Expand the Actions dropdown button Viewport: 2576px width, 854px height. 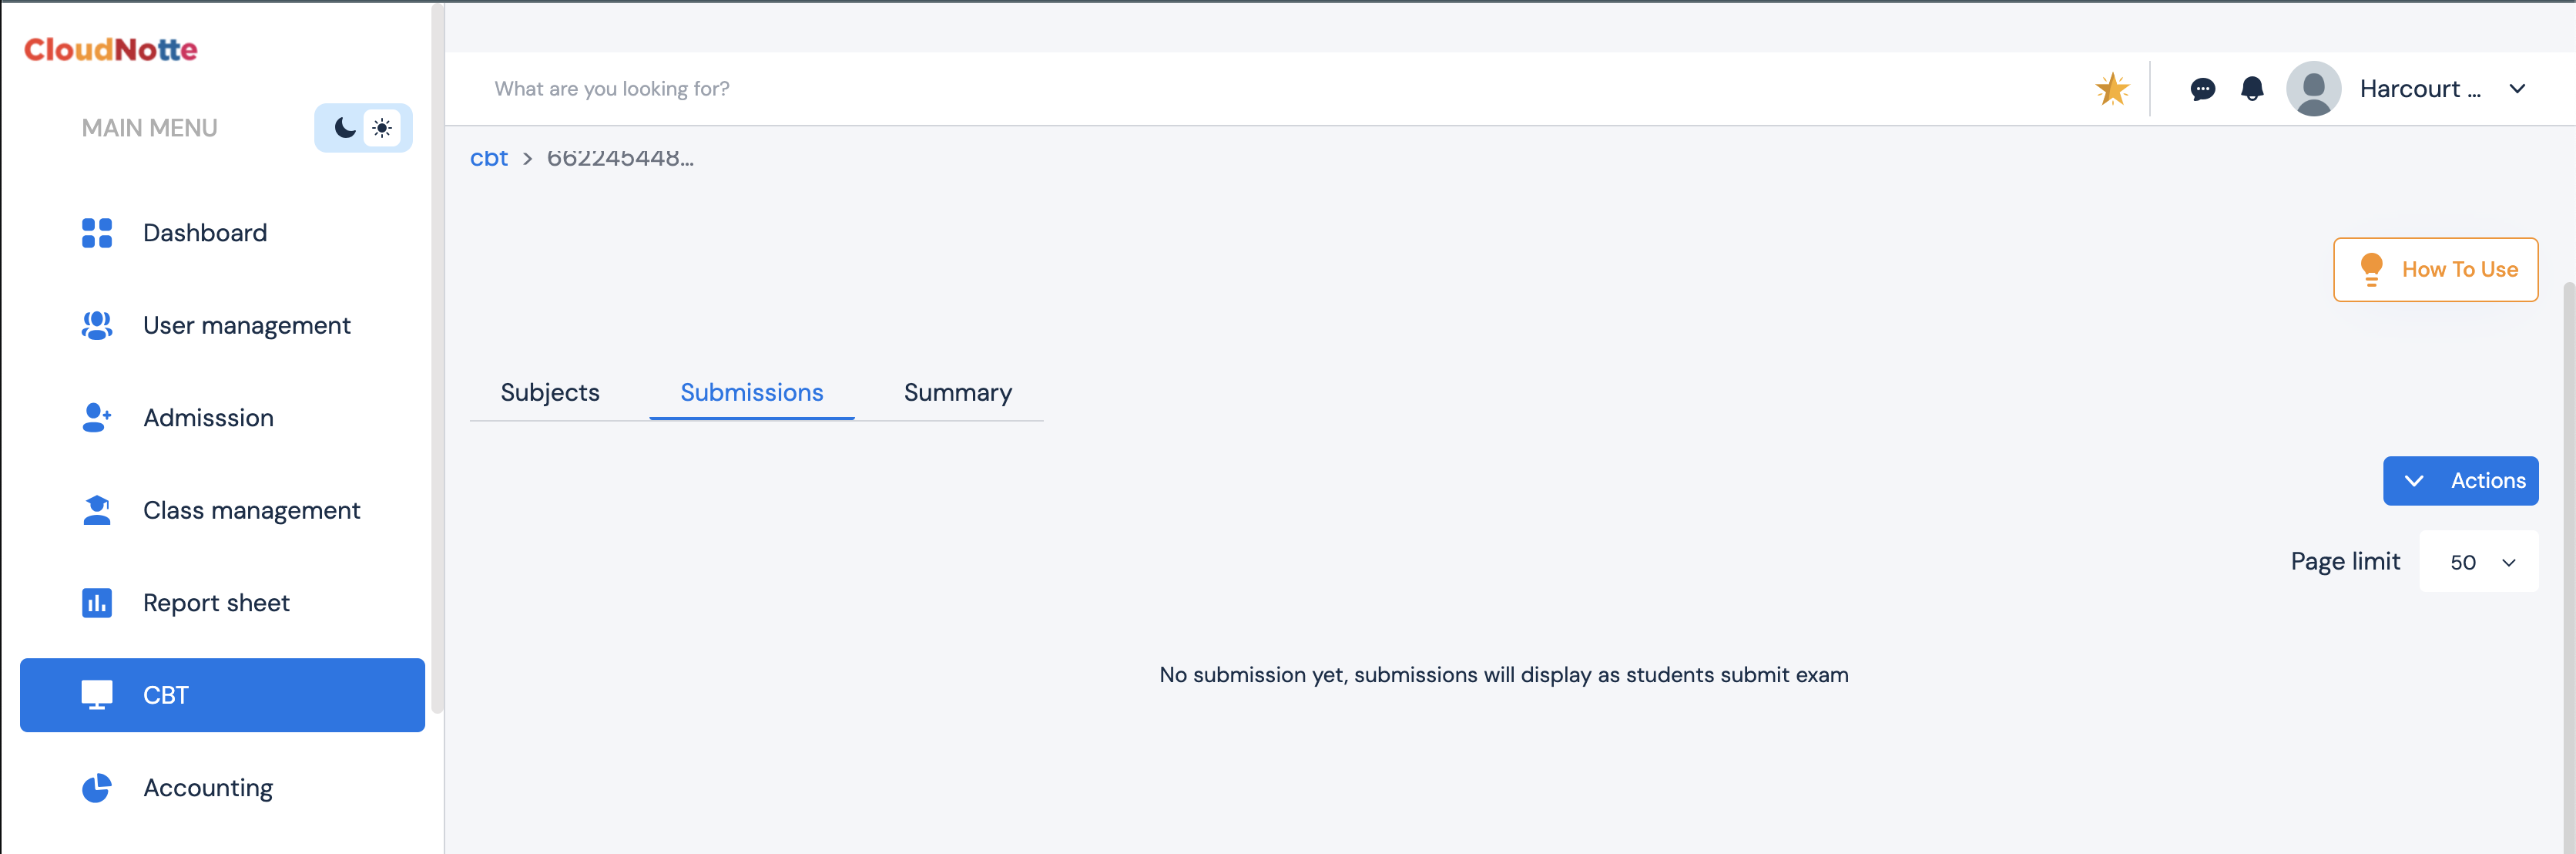pyautogui.click(x=2460, y=481)
